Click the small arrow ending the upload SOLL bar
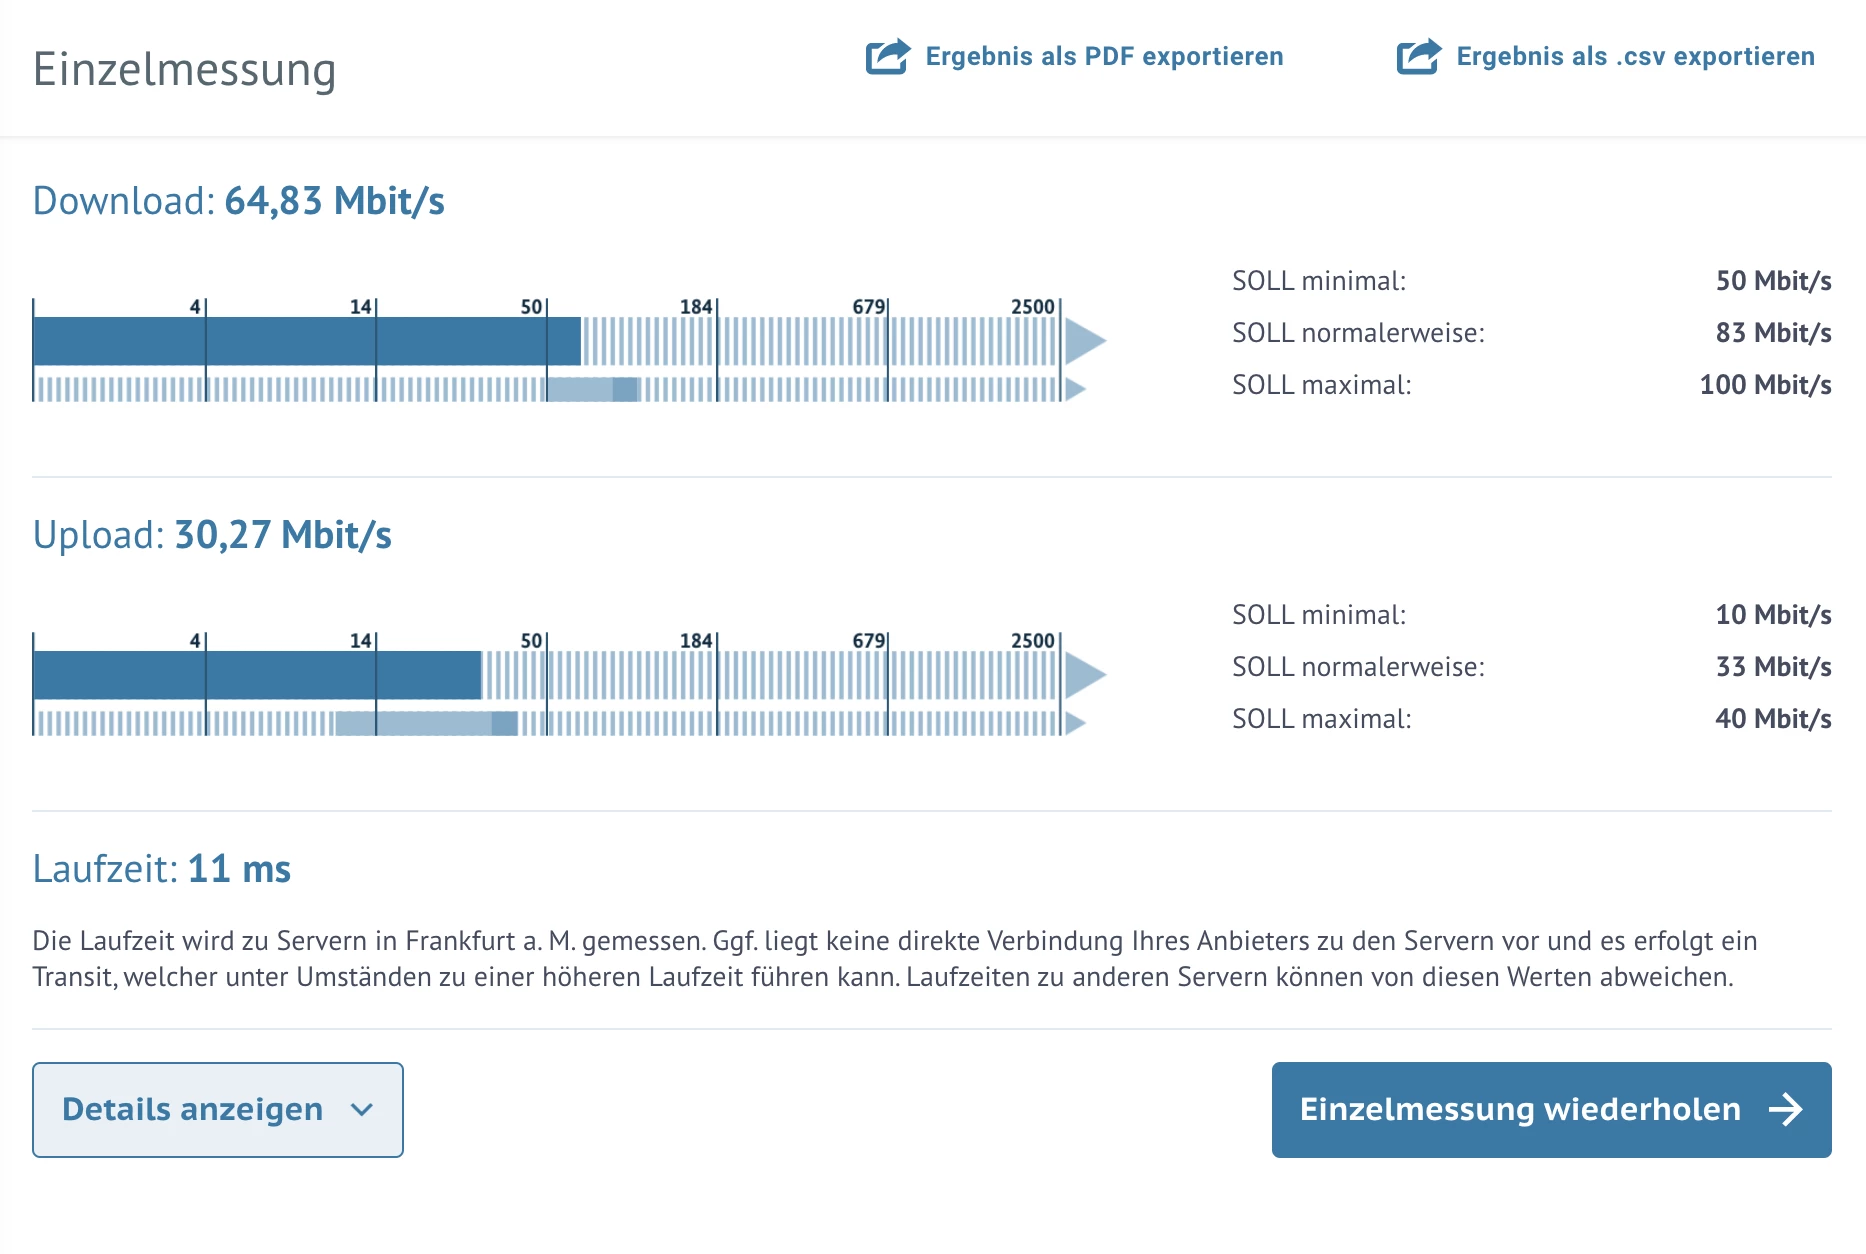The height and width of the screenshot is (1254, 1866). point(1075,723)
